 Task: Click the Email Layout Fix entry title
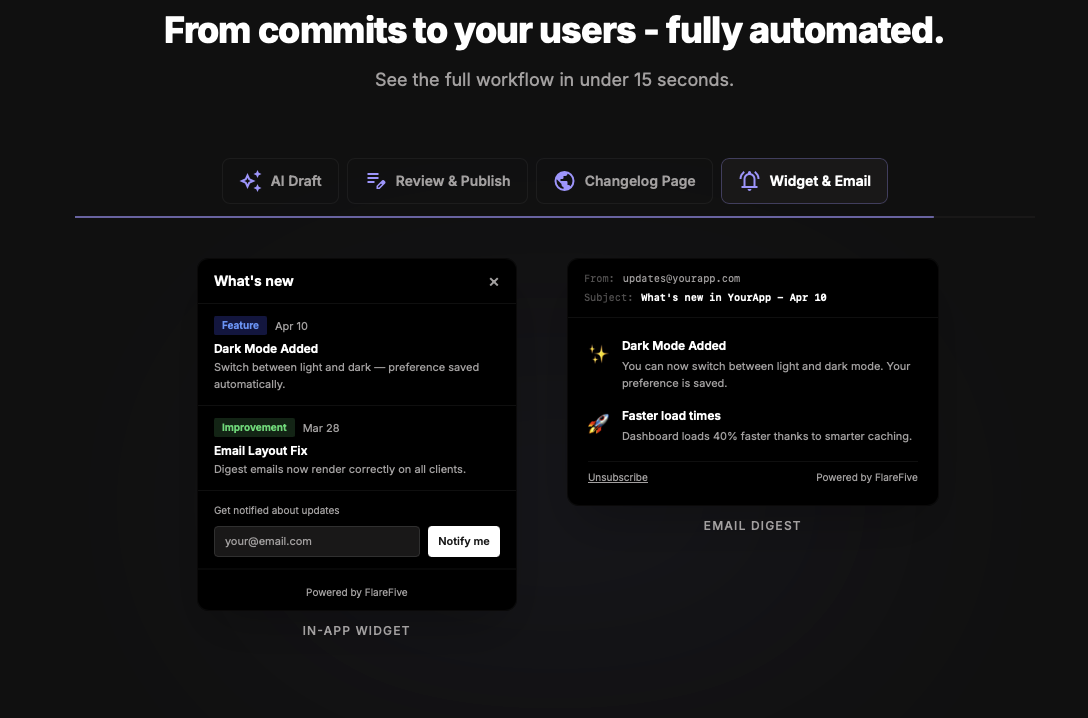click(x=260, y=451)
